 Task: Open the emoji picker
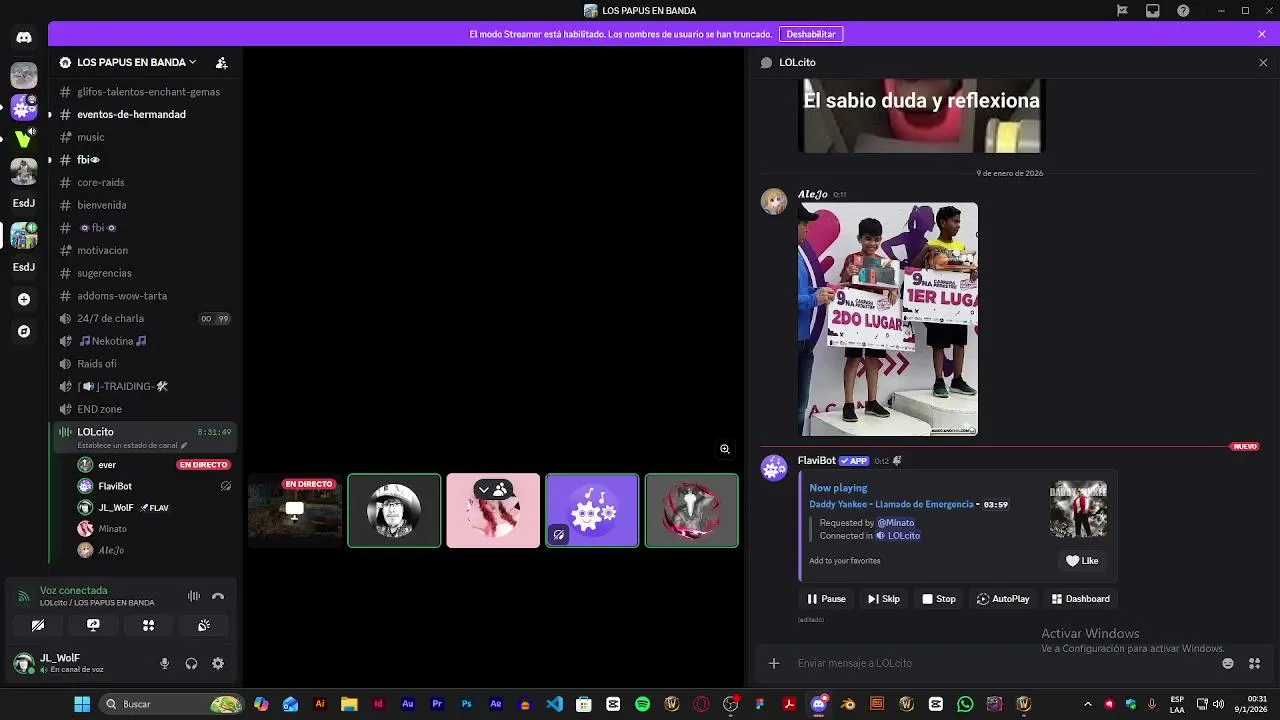[x=1228, y=663]
